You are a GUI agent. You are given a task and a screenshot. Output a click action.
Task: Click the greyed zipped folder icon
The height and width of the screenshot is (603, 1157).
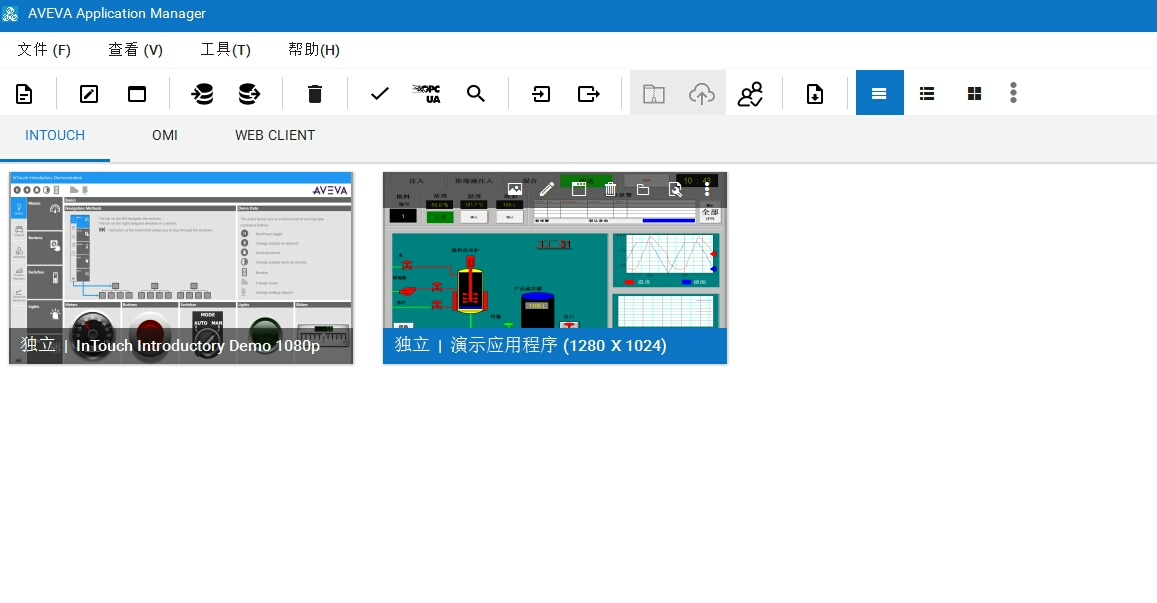[654, 94]
